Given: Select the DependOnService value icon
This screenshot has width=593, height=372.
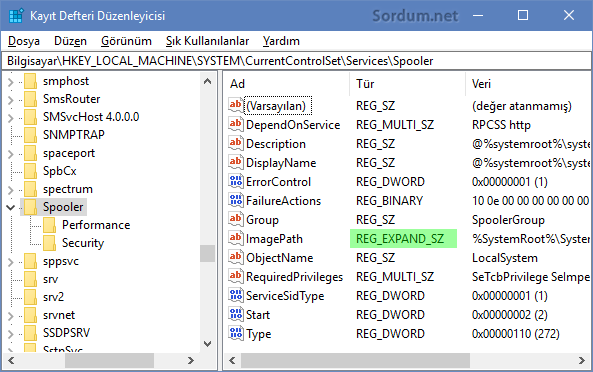Looking at the screenshot, I should (236, 124).
